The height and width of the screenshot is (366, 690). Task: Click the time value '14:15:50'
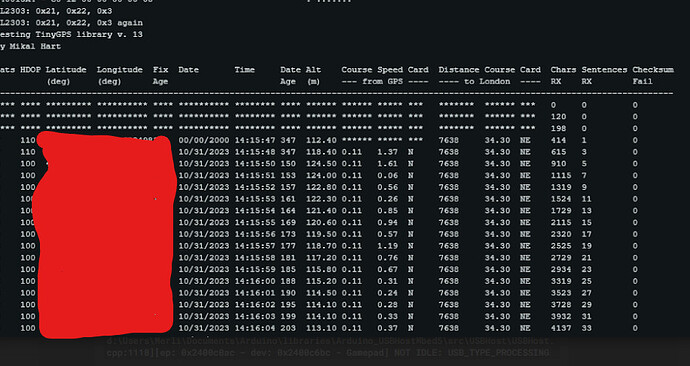(255, 164)
